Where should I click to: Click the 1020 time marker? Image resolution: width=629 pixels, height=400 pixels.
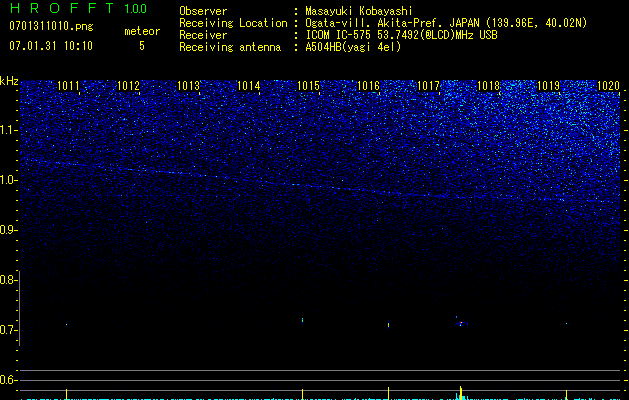(x=608, y=86)
